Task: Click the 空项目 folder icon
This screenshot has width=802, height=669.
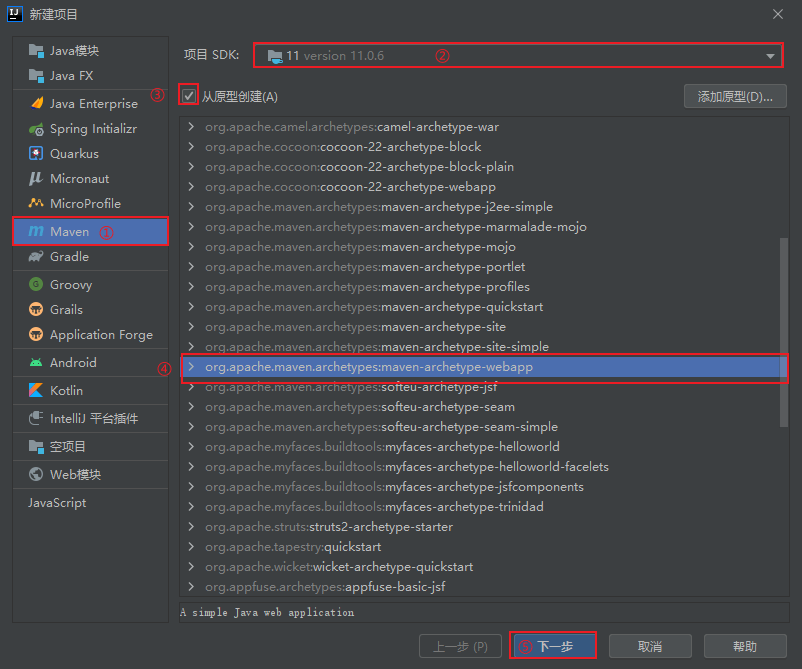Action: (36, 447)
